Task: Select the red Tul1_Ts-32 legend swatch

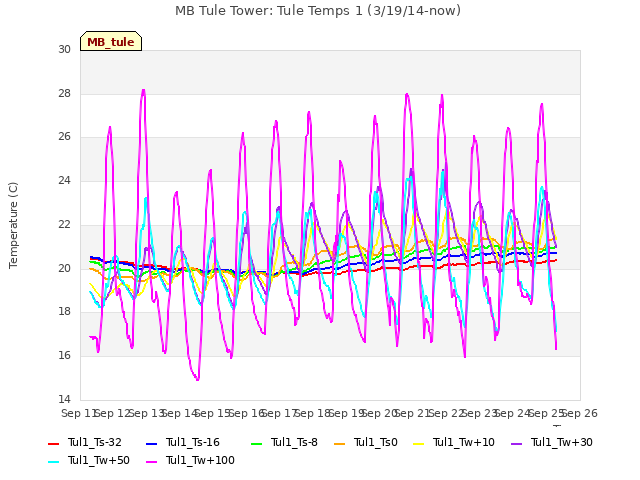Action: (x=53, y=443)
